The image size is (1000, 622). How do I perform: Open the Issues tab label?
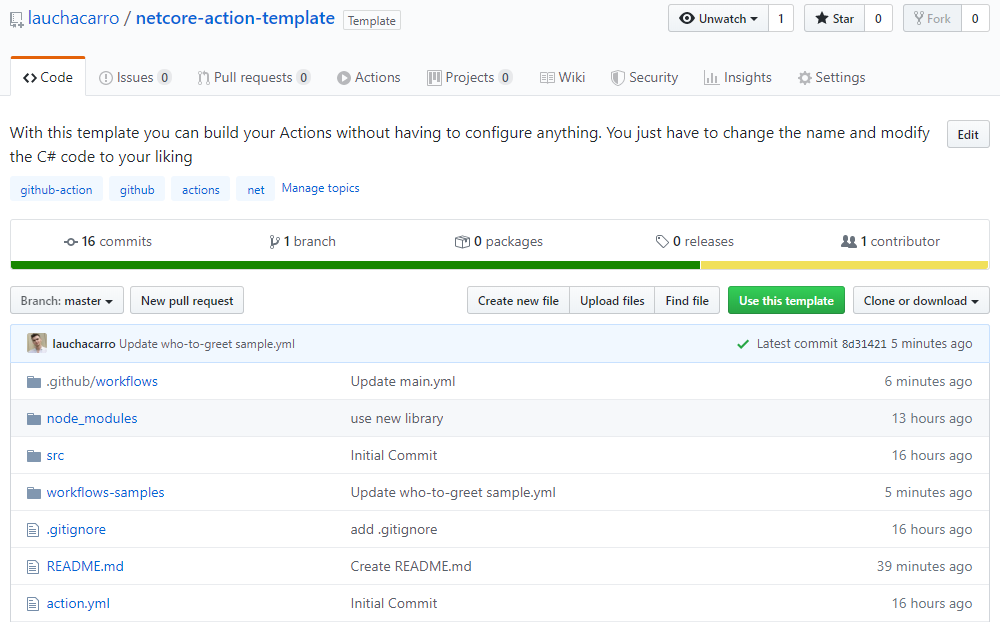(135, 77)
